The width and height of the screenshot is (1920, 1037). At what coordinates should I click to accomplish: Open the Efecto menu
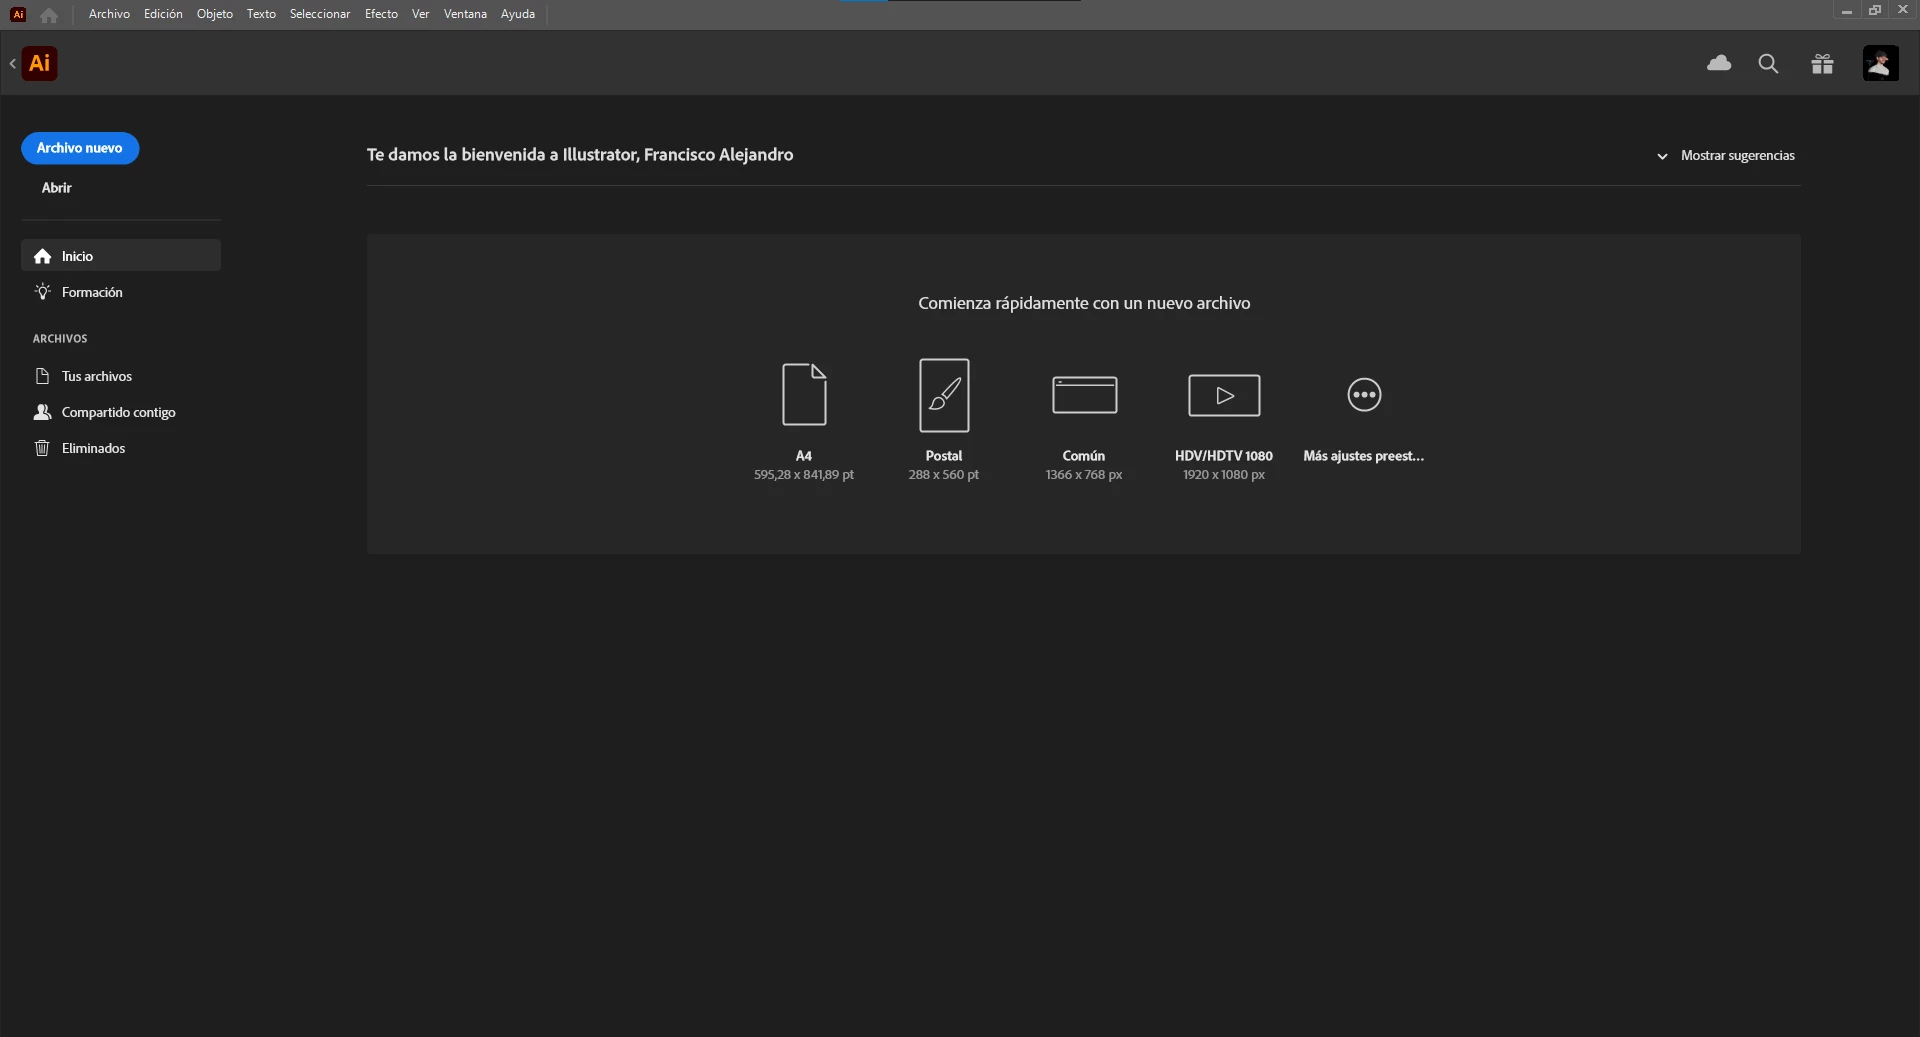pyautogui.click(x=381, y=14)
